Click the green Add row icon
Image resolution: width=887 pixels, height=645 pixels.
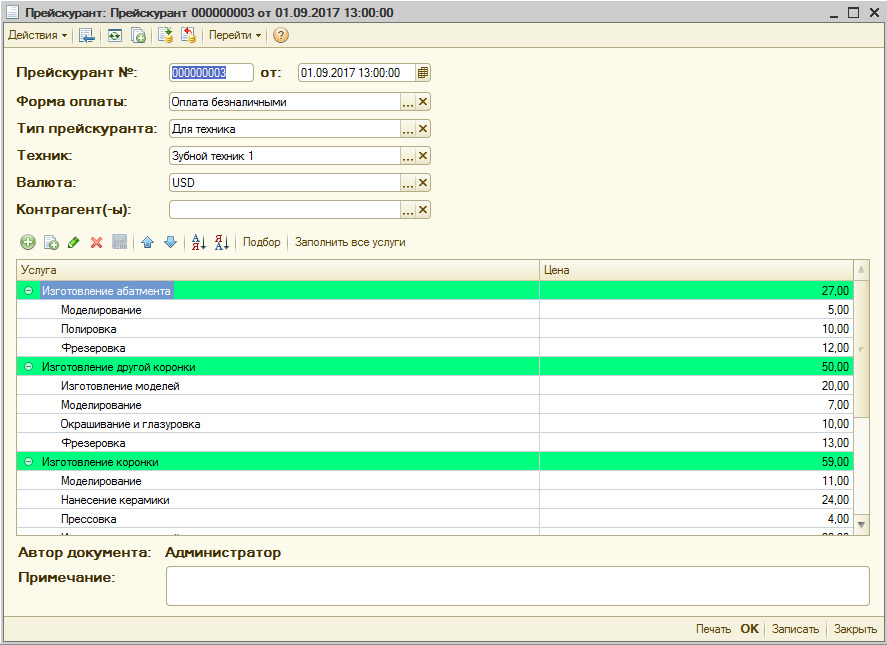click(27, 242)
